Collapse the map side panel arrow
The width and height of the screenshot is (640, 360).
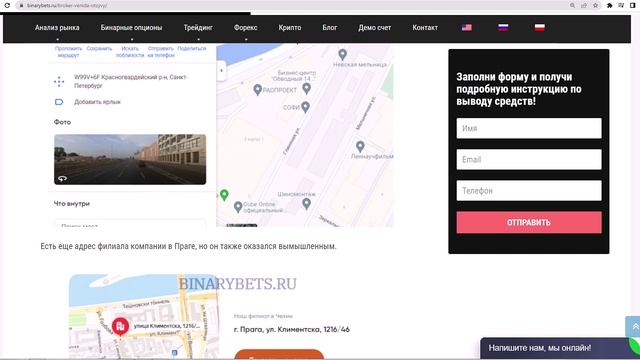221,71
